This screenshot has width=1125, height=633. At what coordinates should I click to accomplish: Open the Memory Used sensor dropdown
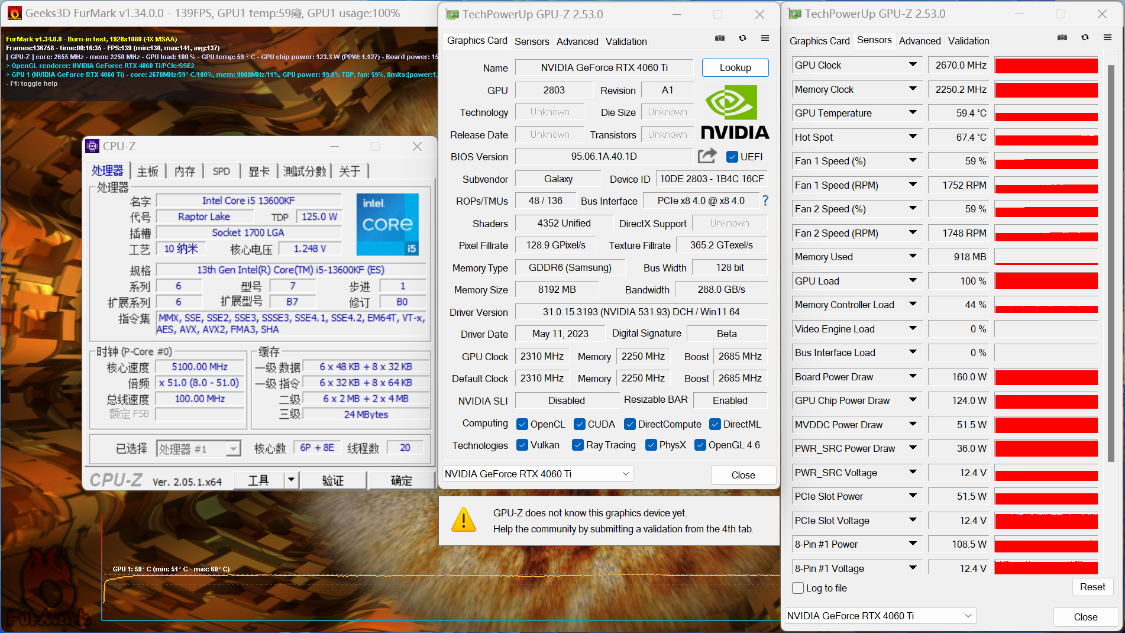(913, 256)
